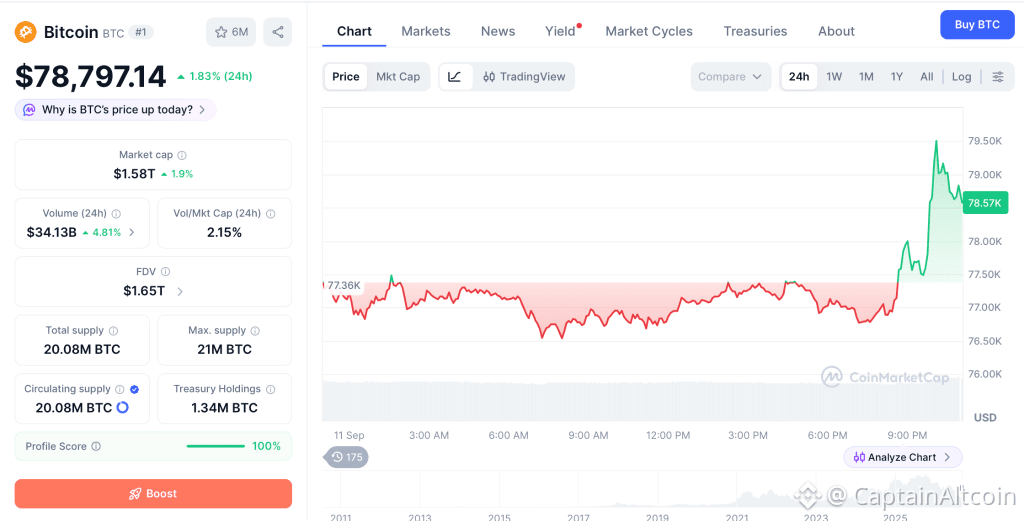The width and height of the screenshot is (1024, 521).
Task: Click Market cap info icon
Action: [182, 155]
